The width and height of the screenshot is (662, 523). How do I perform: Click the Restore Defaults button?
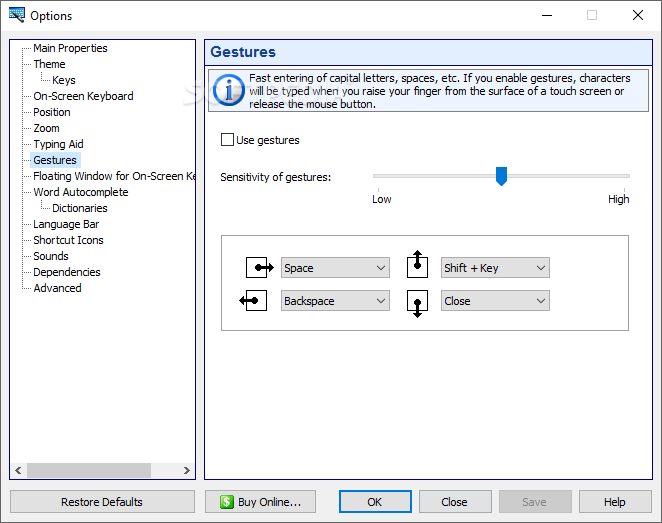[102, 501]
